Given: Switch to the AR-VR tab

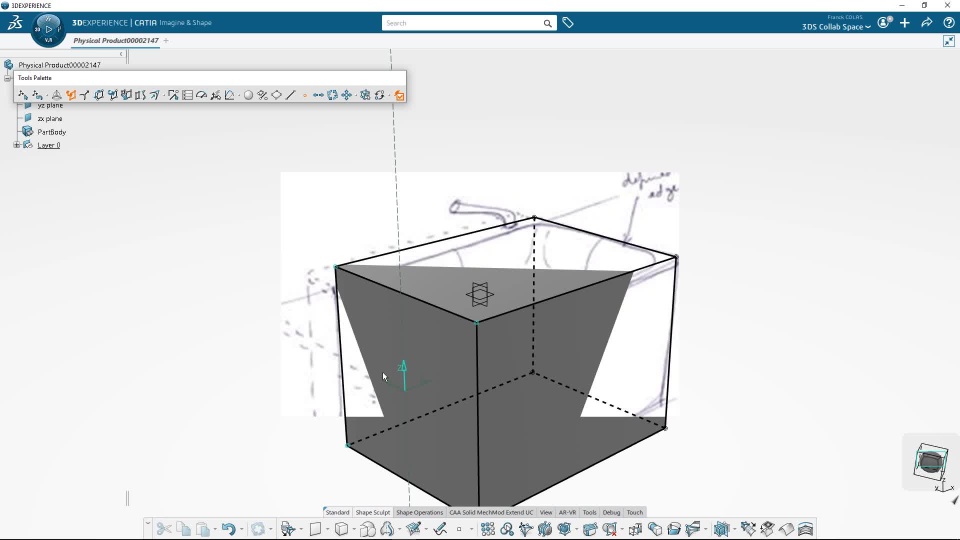Looking at the screenshot, I should 567,512.
